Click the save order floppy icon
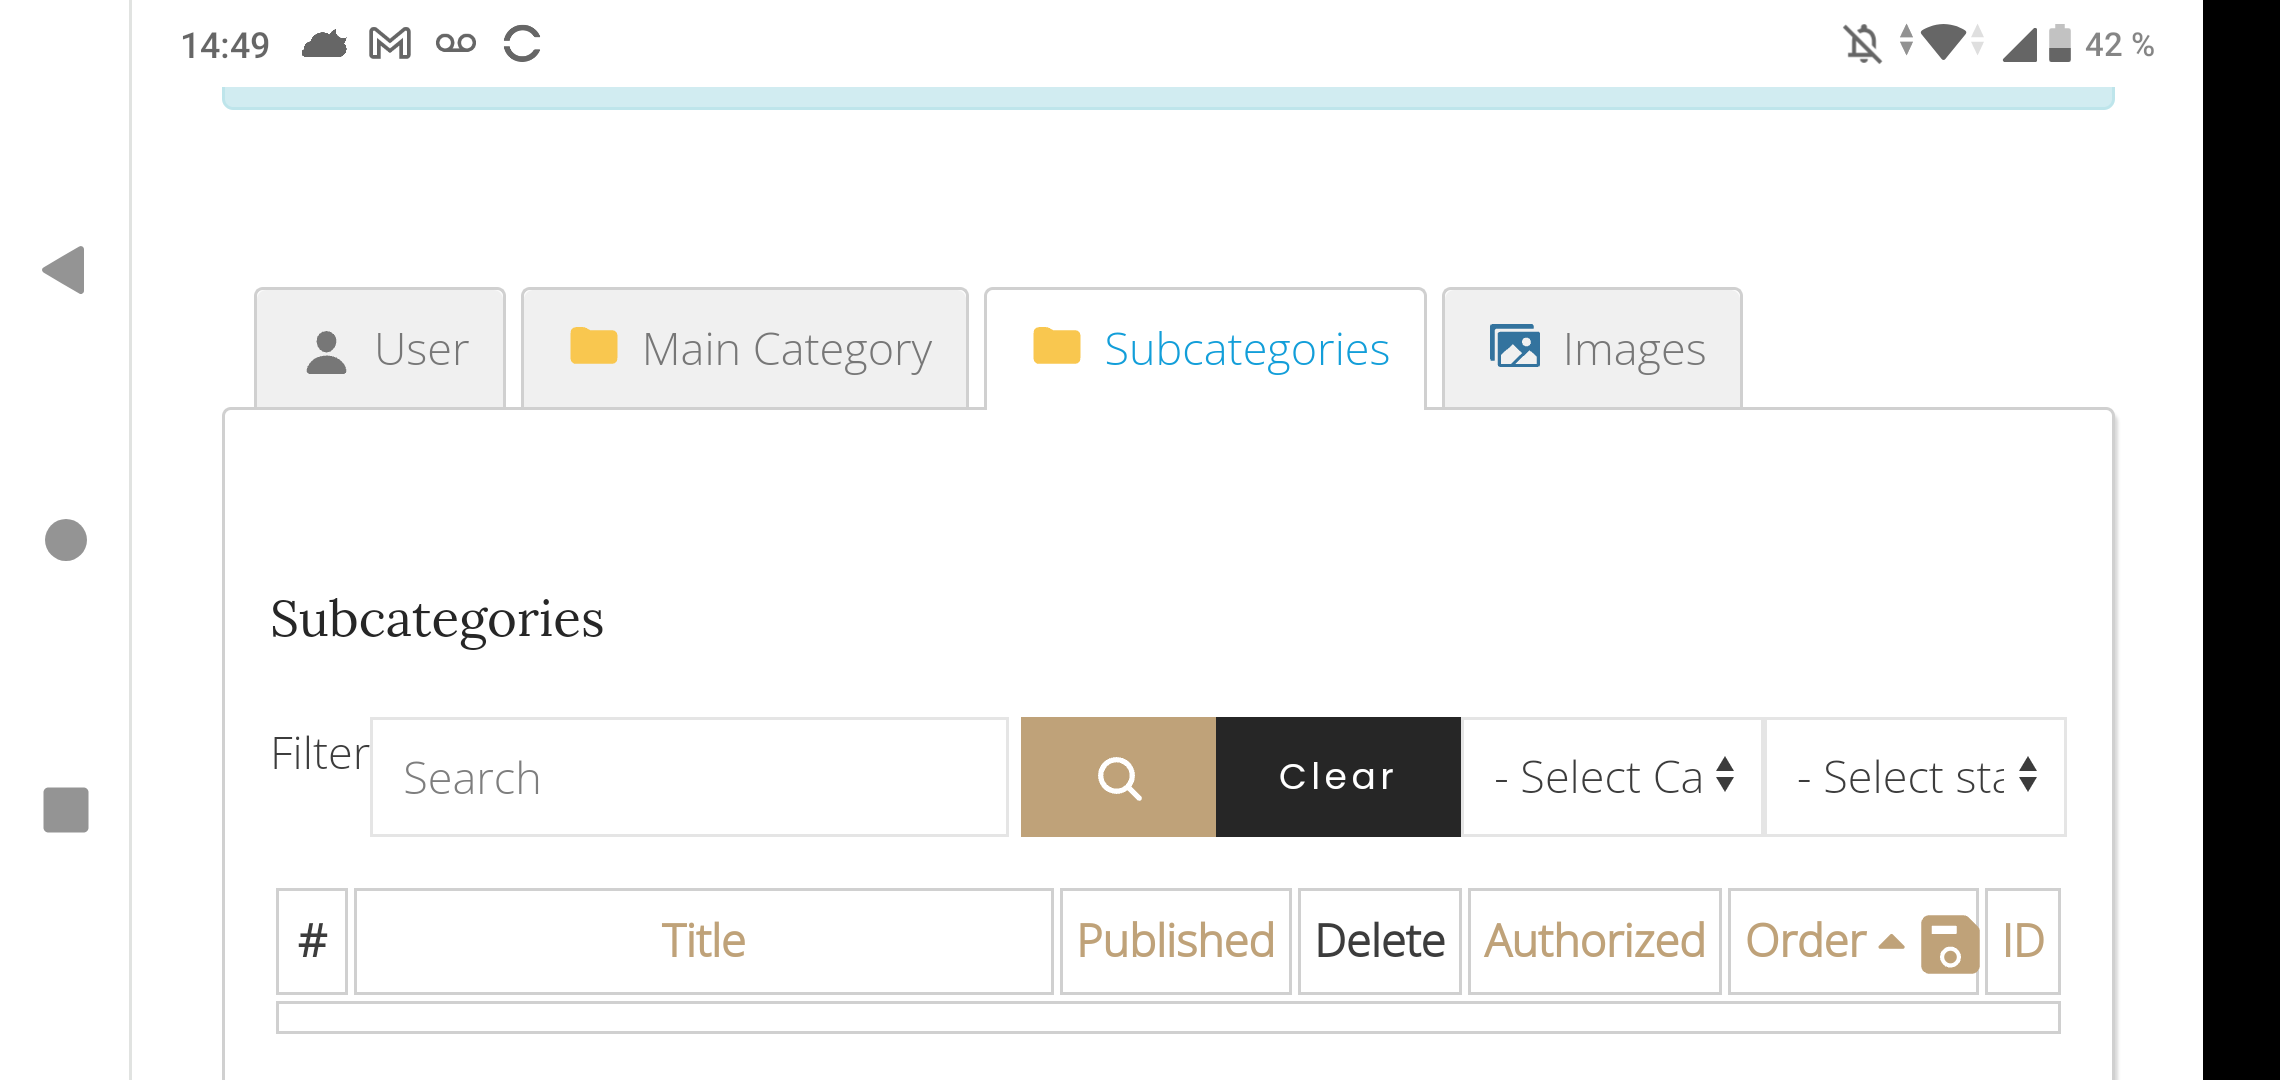 1949,943
